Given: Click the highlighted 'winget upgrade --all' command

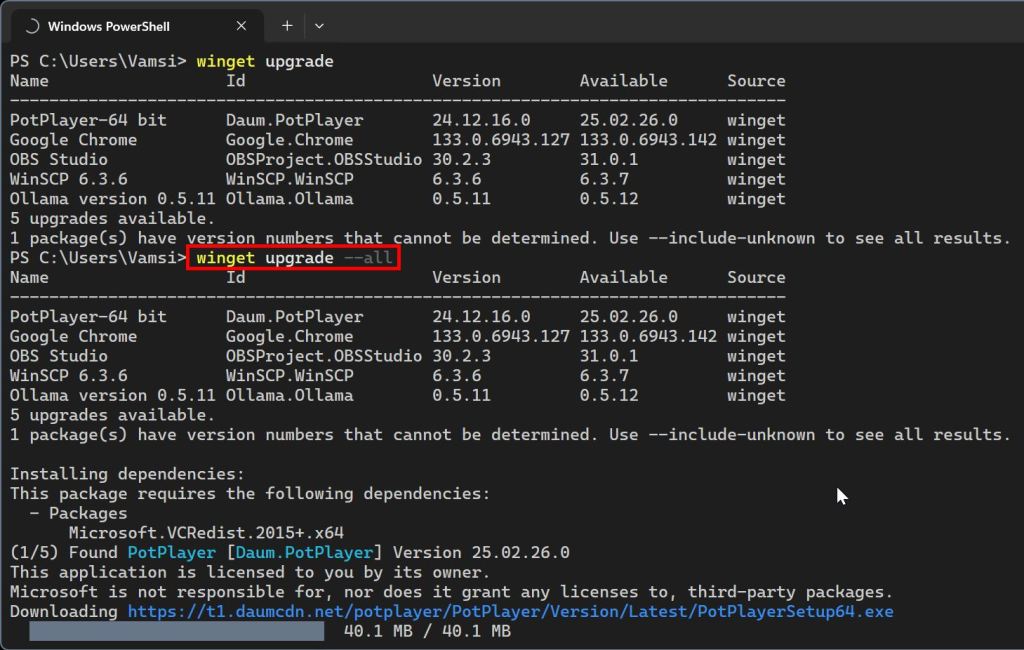Looking at the screenshot, I should 294,258.
